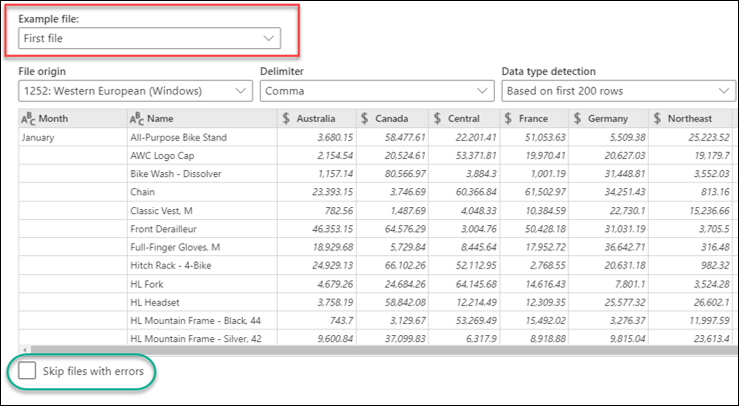Click currency type icon on Central column
The image size is (739, 406).
[x=437, y=118]
